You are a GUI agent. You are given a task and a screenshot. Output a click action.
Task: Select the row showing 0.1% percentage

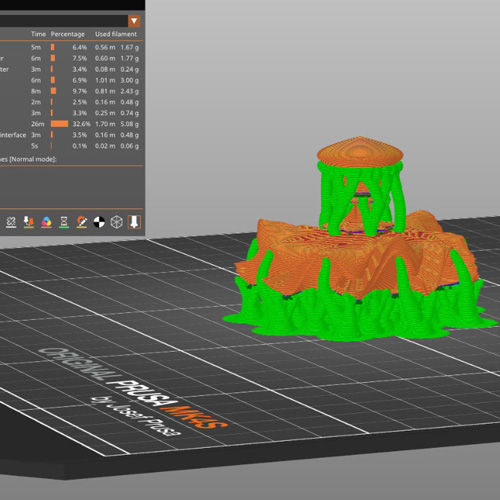[72, 146]
